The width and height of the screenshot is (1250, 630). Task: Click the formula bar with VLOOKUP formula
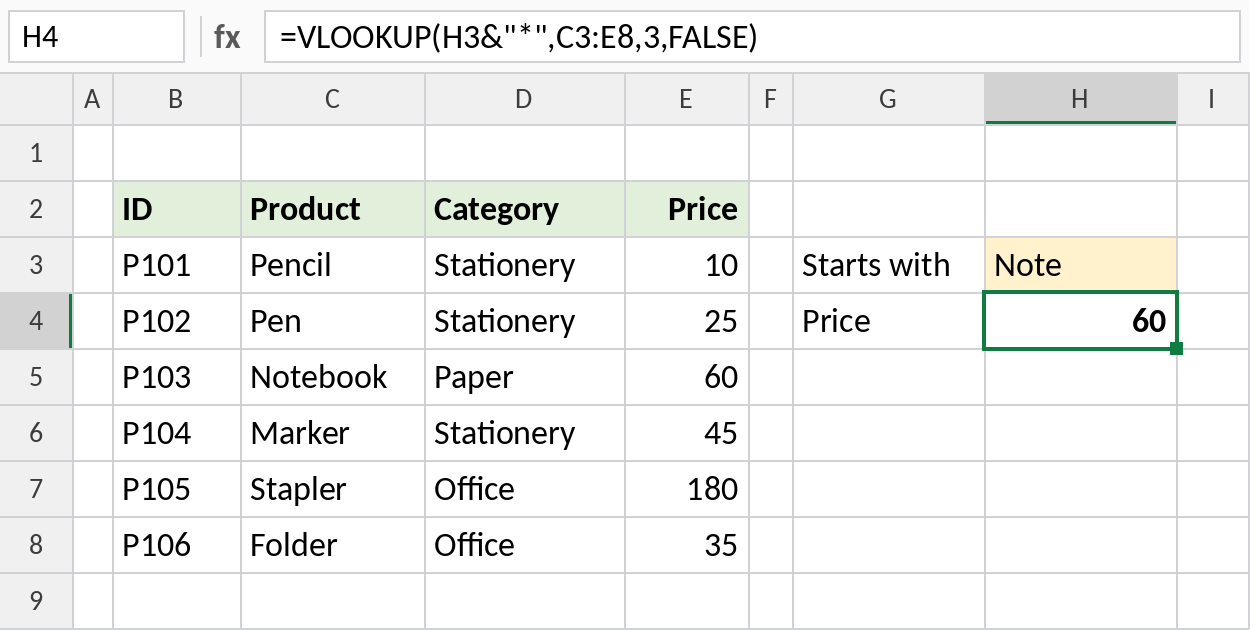(x=752, y=37)
